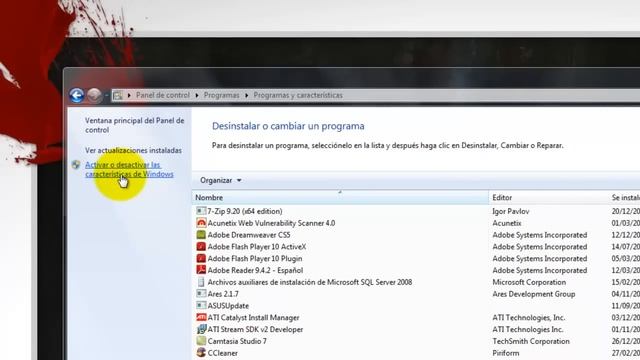The height and width of the screenshot is (360, 640).
Task: Click the Piriform editor cell
Action: click(506, 353)
